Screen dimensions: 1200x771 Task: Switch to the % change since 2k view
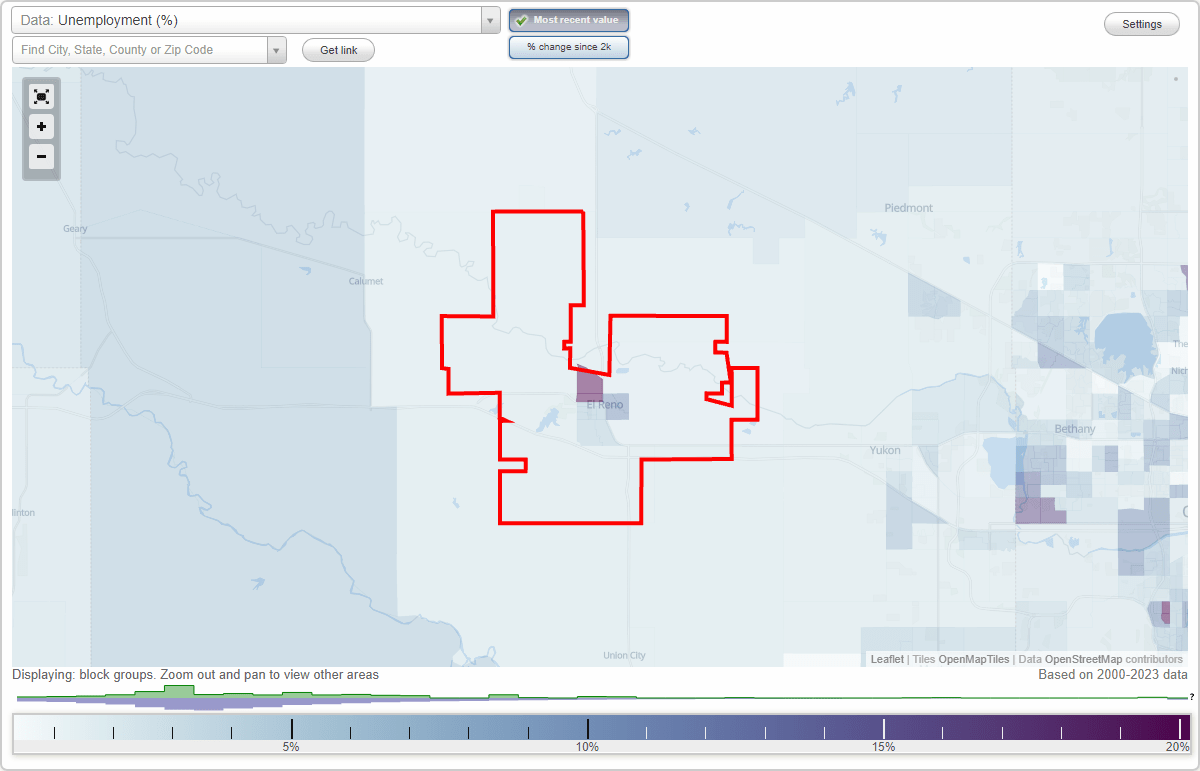point(569,46)
